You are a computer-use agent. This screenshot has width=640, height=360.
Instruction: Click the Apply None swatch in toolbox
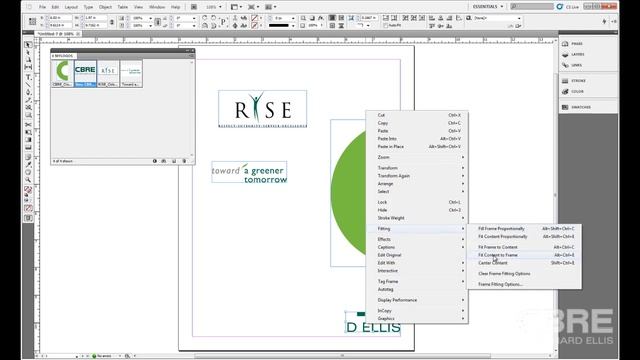[x=28, y=209]
